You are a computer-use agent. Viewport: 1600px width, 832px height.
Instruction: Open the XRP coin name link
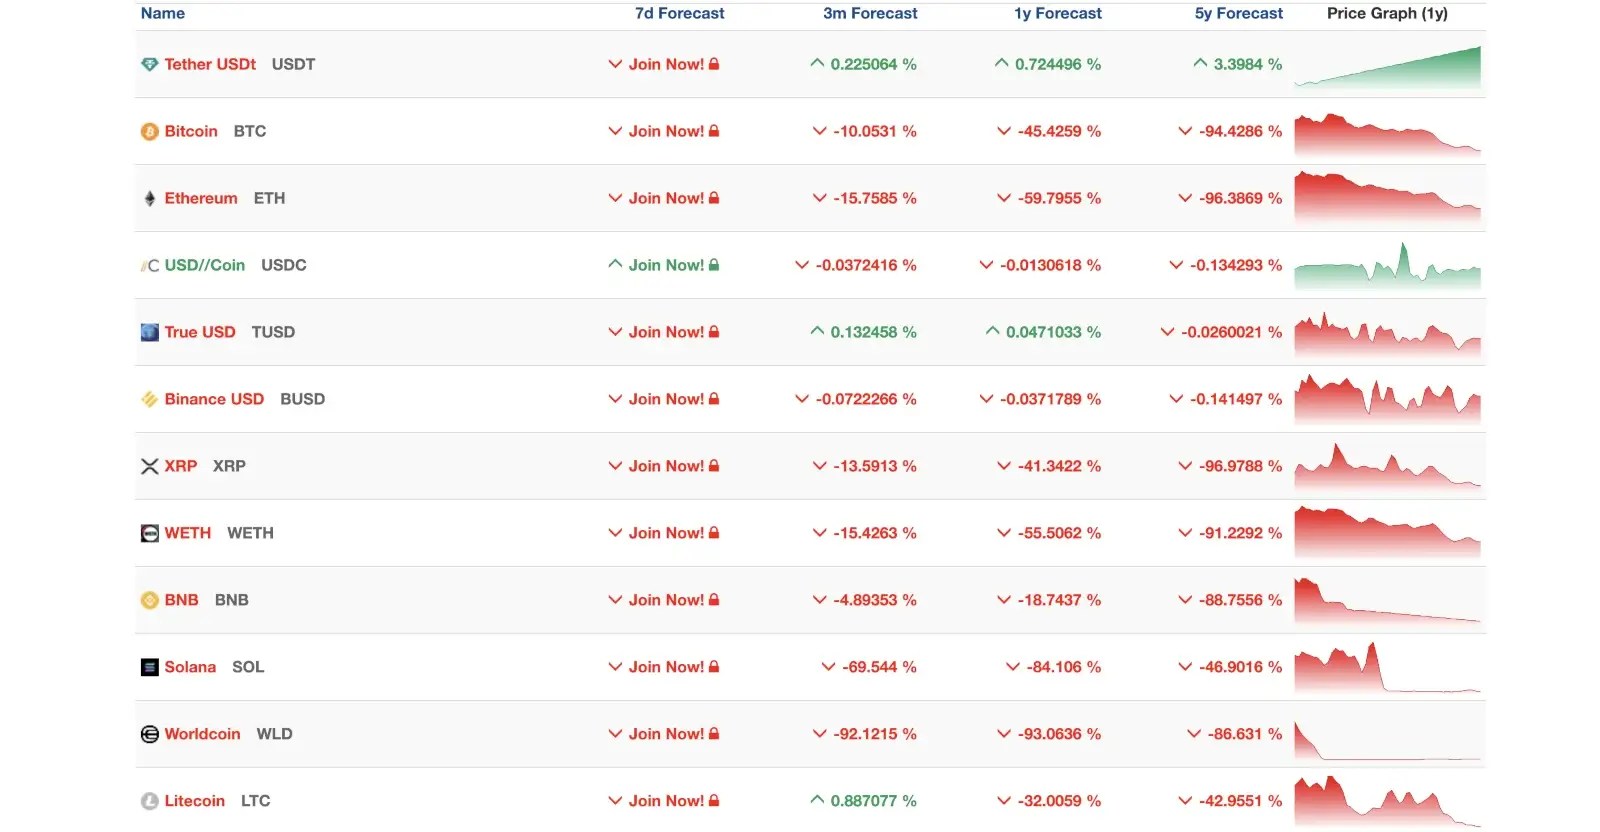click(x=181, y=466)
